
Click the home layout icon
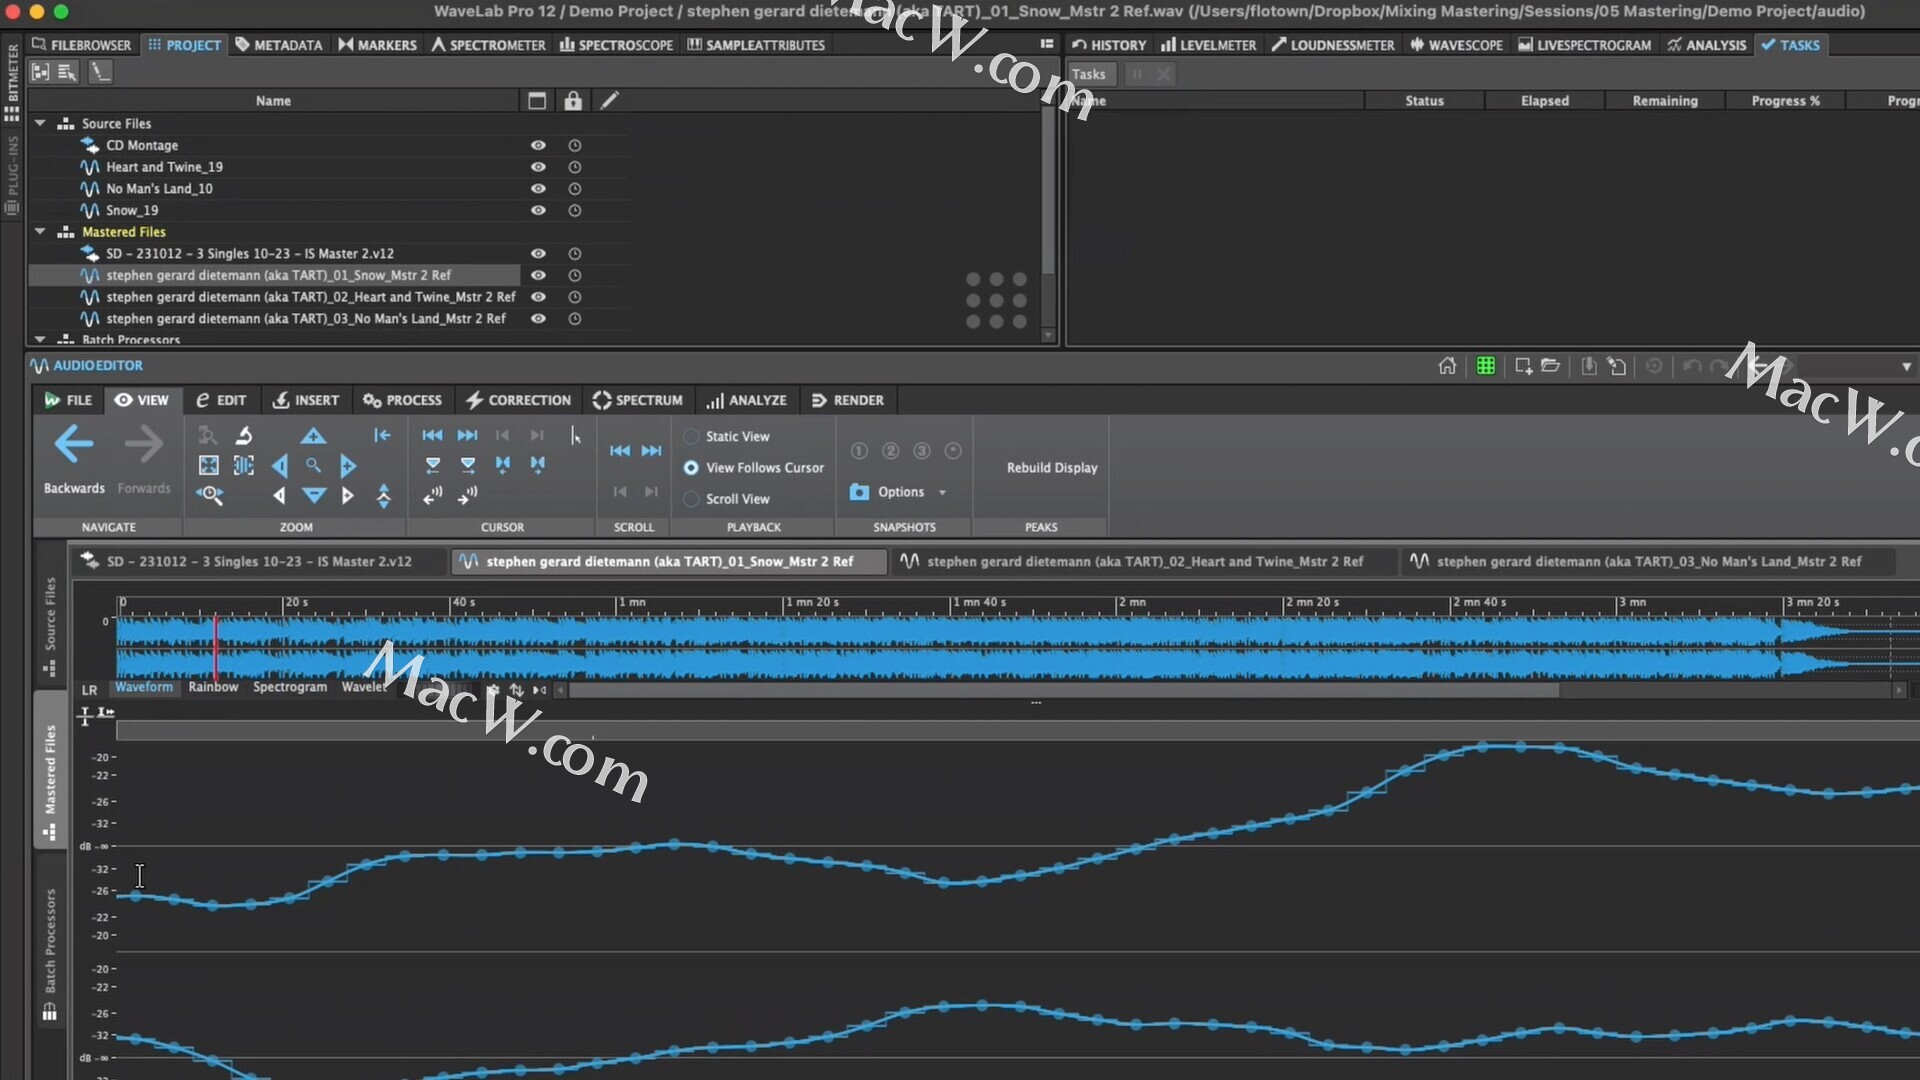[1447, 366]
